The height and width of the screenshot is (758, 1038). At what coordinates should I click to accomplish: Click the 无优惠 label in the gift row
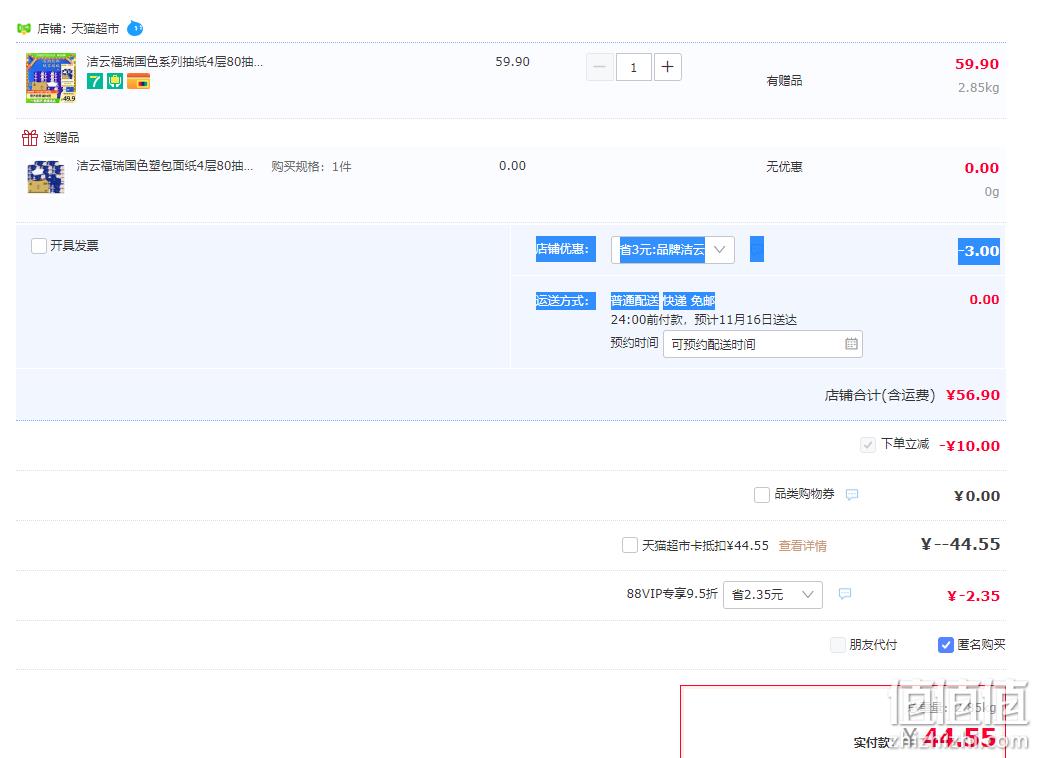784,167
